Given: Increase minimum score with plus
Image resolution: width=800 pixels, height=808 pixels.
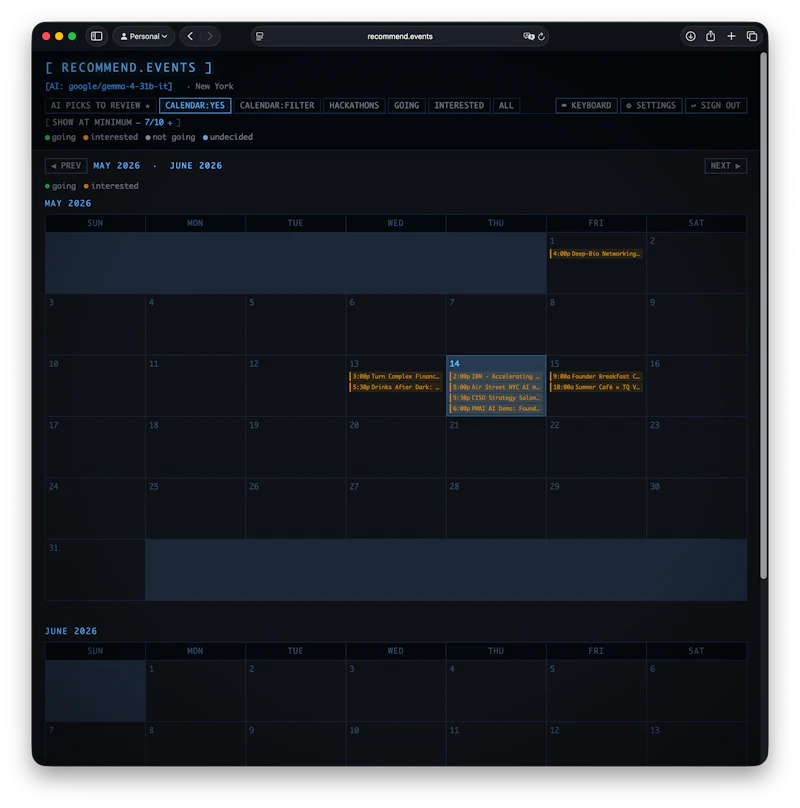Looking at the screenshot, I should coord(170,123).
